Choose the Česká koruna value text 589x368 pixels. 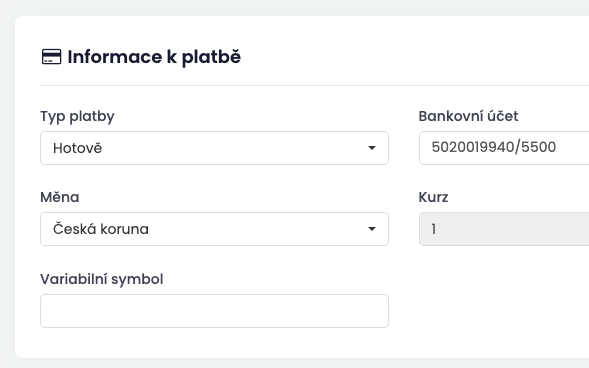pos(101,229)
